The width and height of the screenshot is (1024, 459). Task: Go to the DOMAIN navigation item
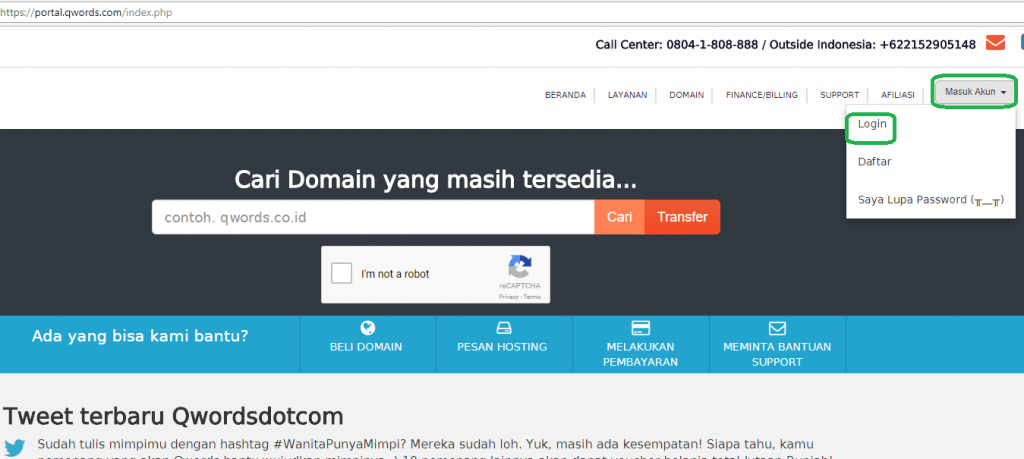686,95
